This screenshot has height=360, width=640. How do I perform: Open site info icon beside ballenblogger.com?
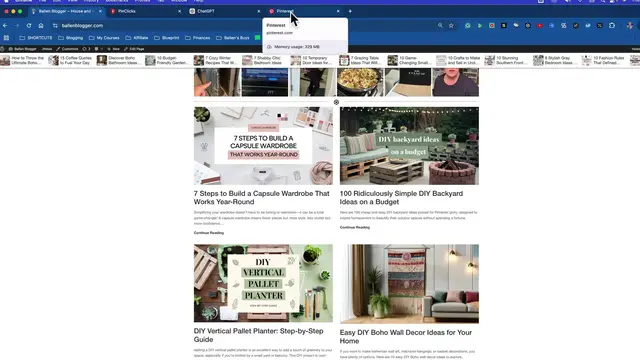point(55,25)
